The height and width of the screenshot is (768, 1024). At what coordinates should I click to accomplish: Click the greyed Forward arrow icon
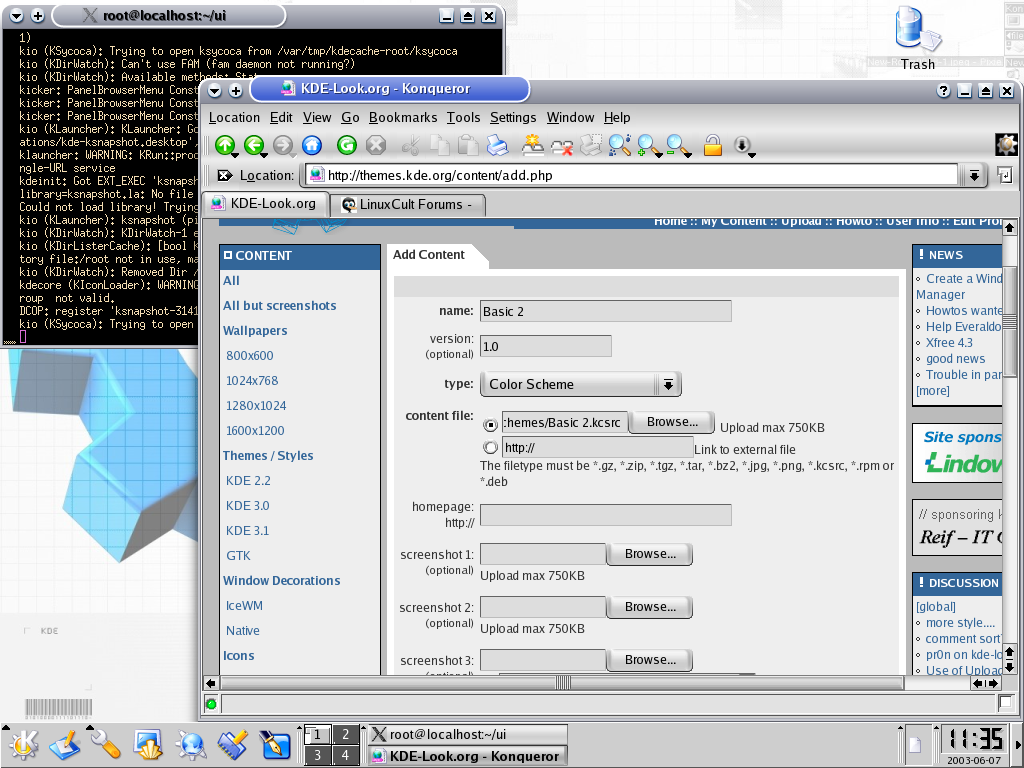(x=282, y=145)
